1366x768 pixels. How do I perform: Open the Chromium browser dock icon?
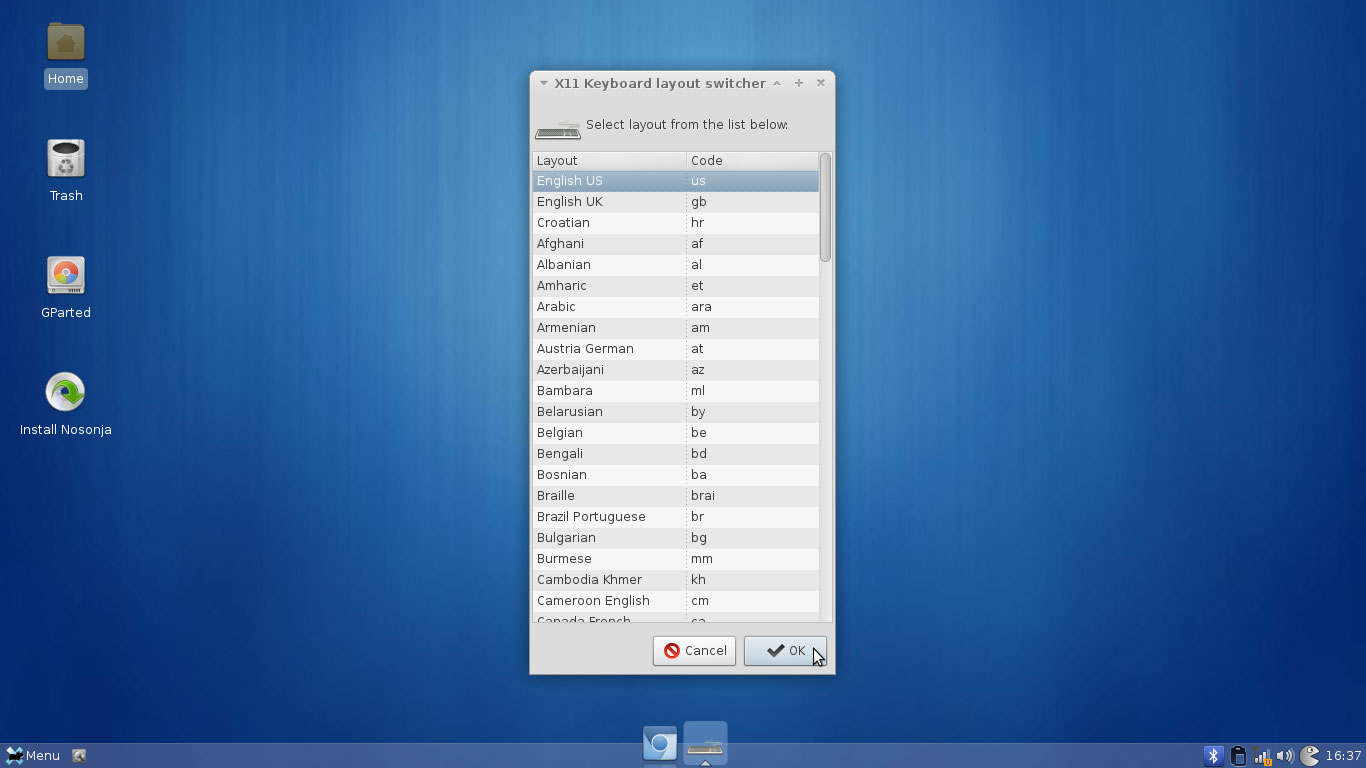click(x=660, y=744)
